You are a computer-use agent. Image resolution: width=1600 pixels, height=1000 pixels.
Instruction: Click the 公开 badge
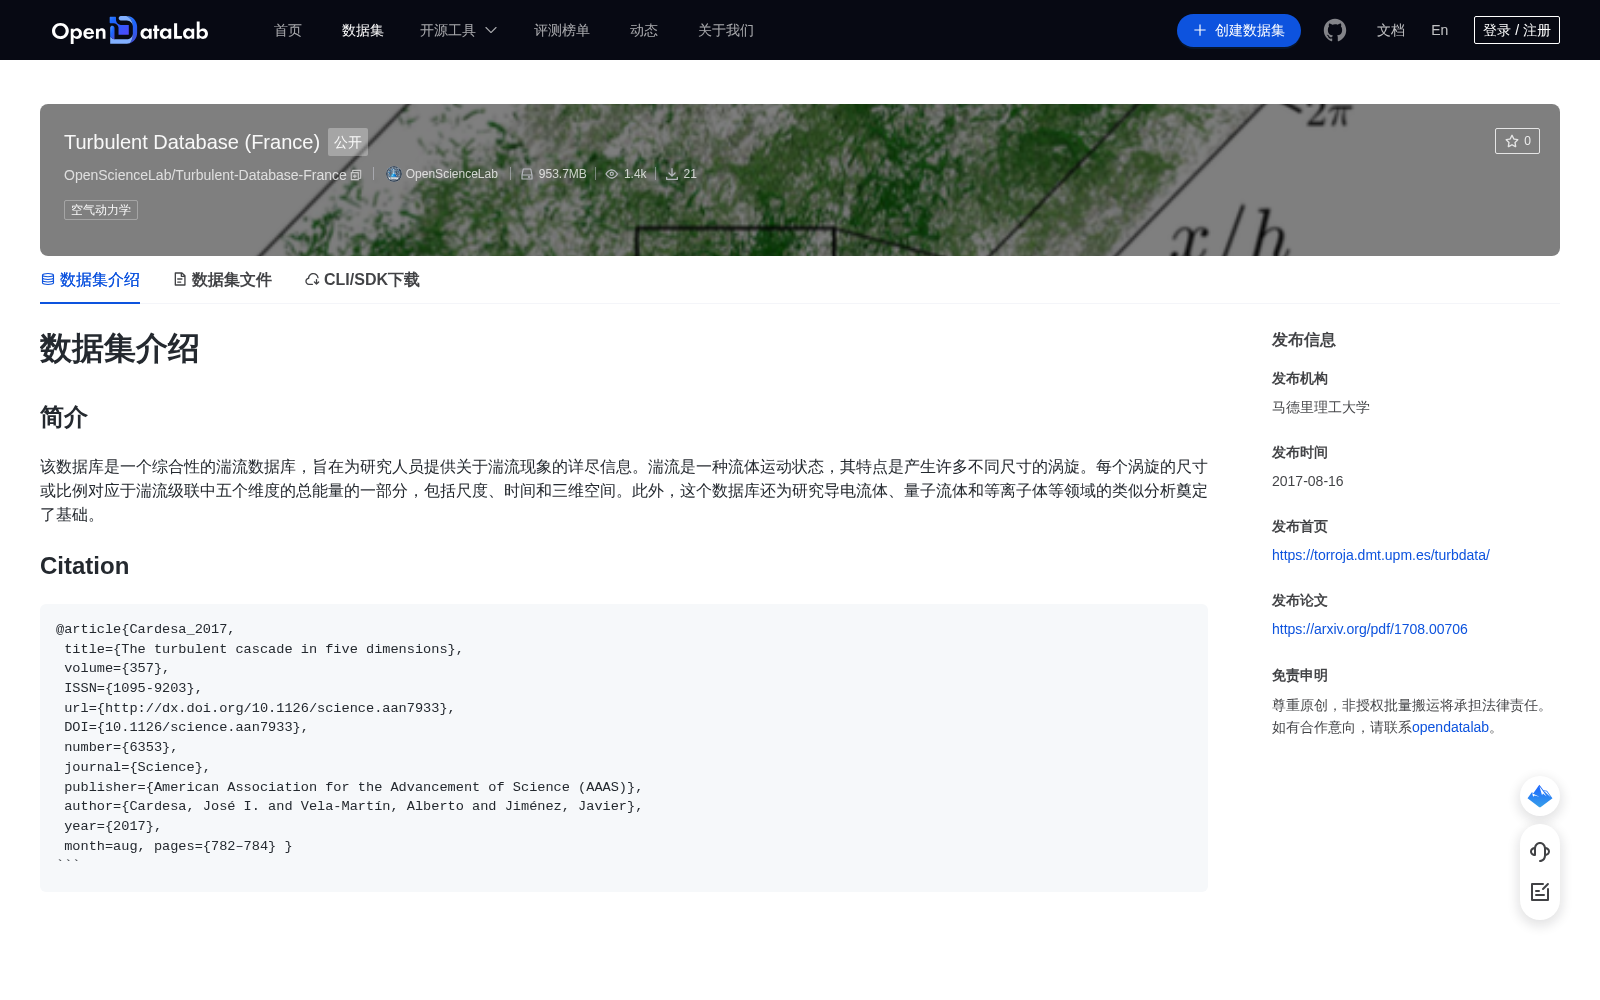click(348, 142)
